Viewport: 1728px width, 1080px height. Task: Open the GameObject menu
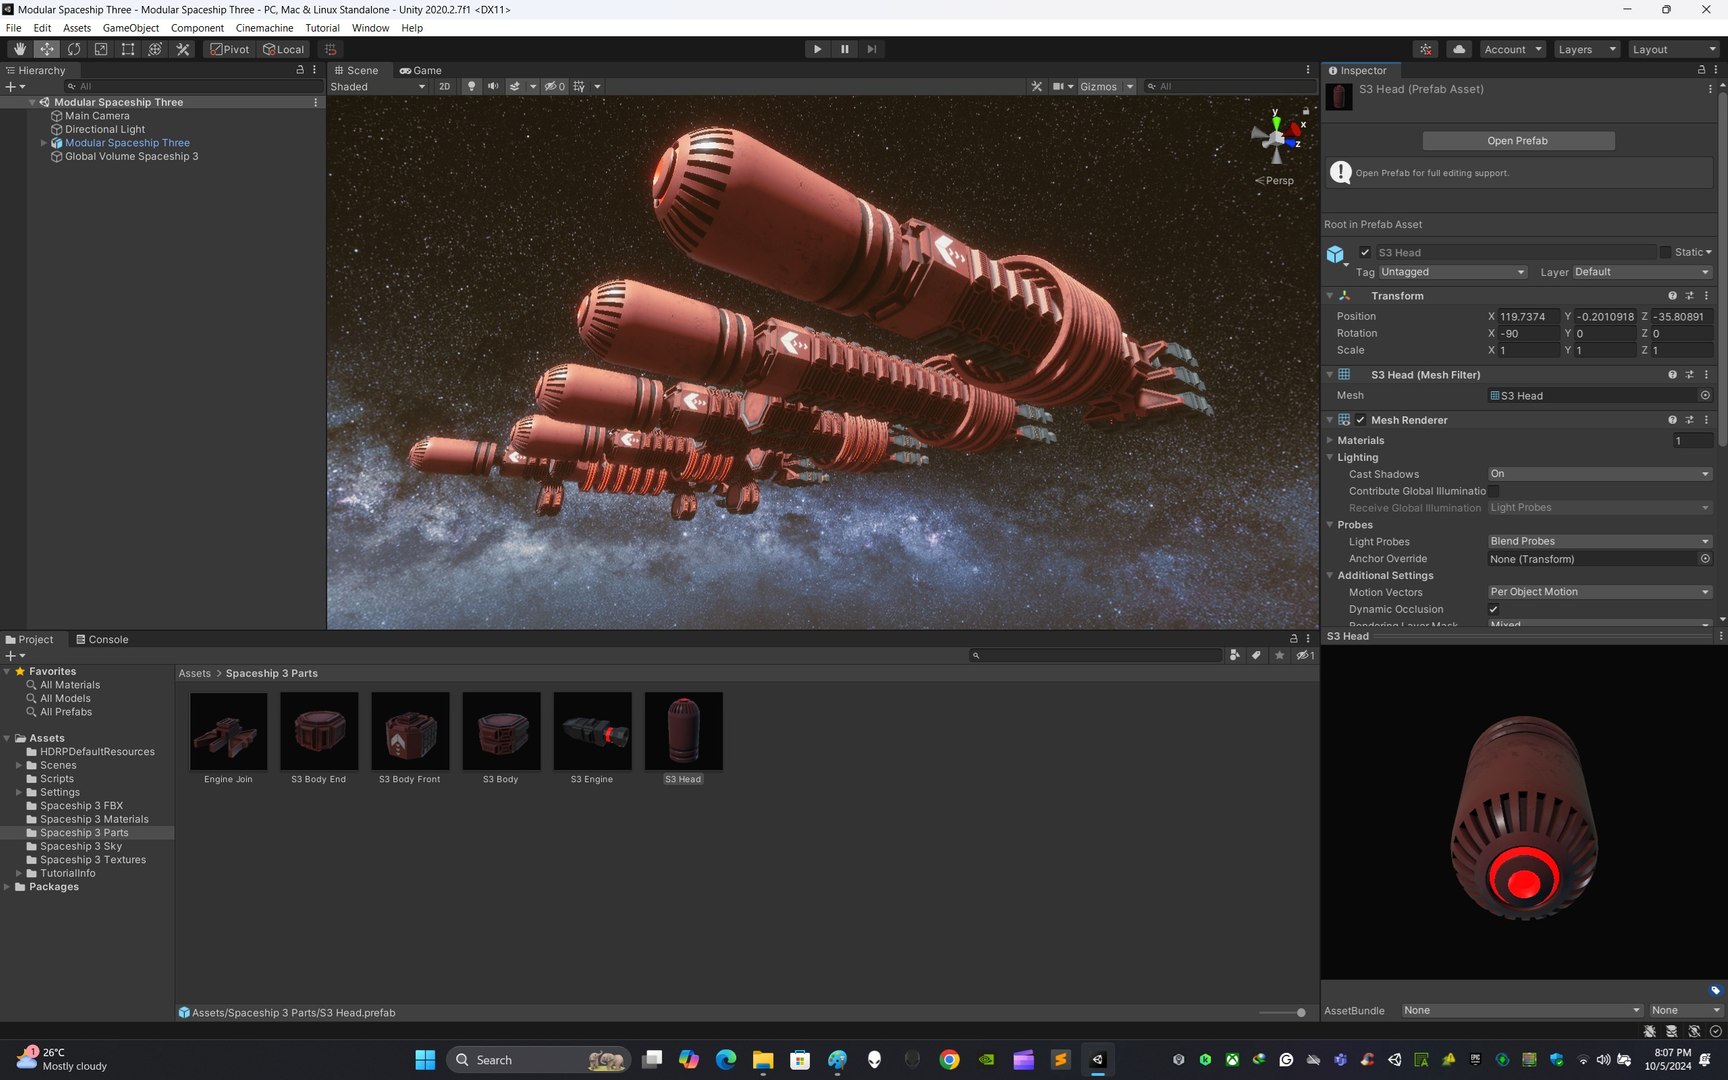tap(130, 28)
